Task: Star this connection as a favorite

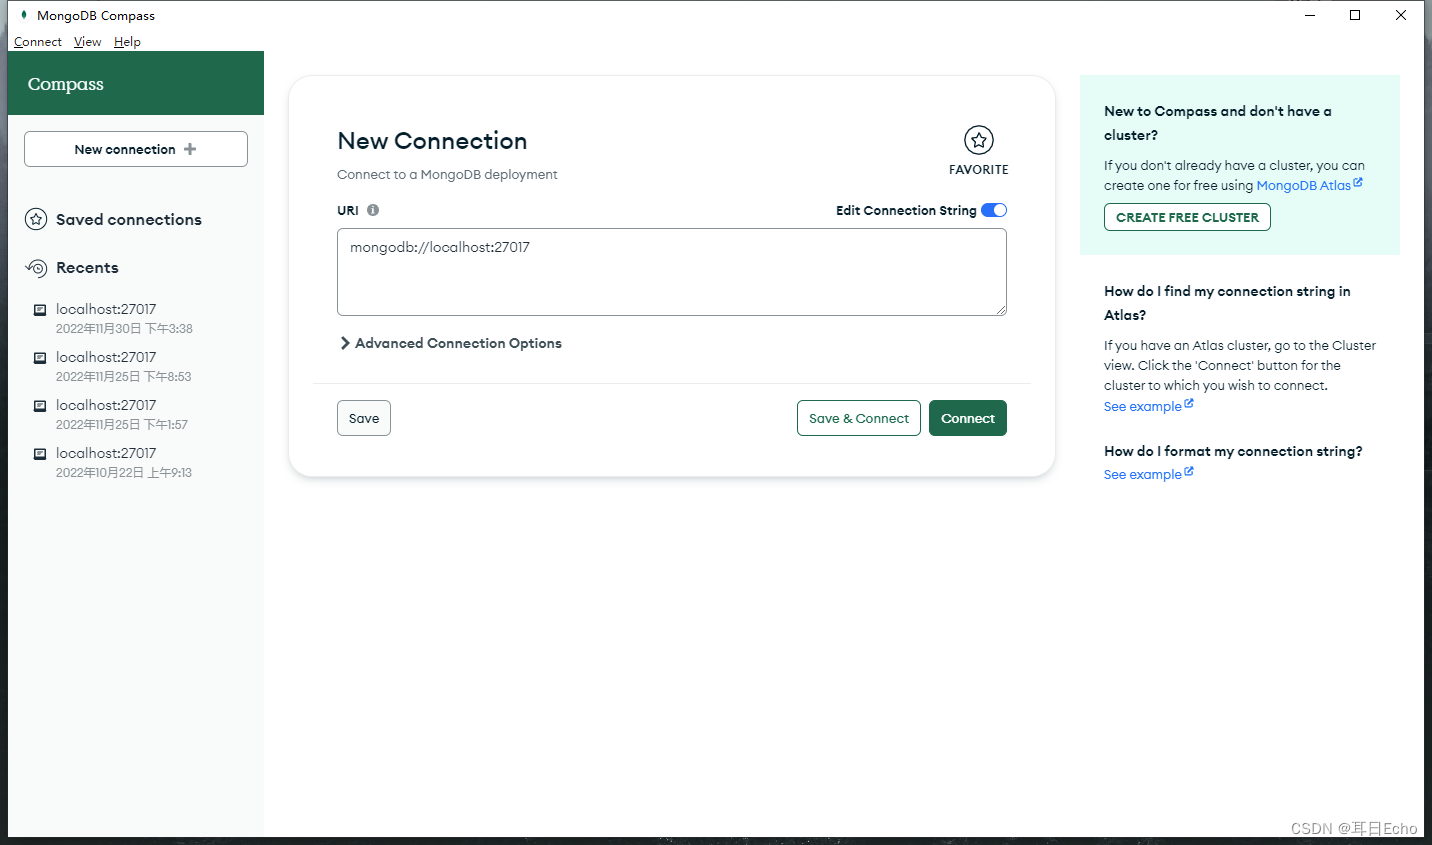Action: [x=978, y=141]
